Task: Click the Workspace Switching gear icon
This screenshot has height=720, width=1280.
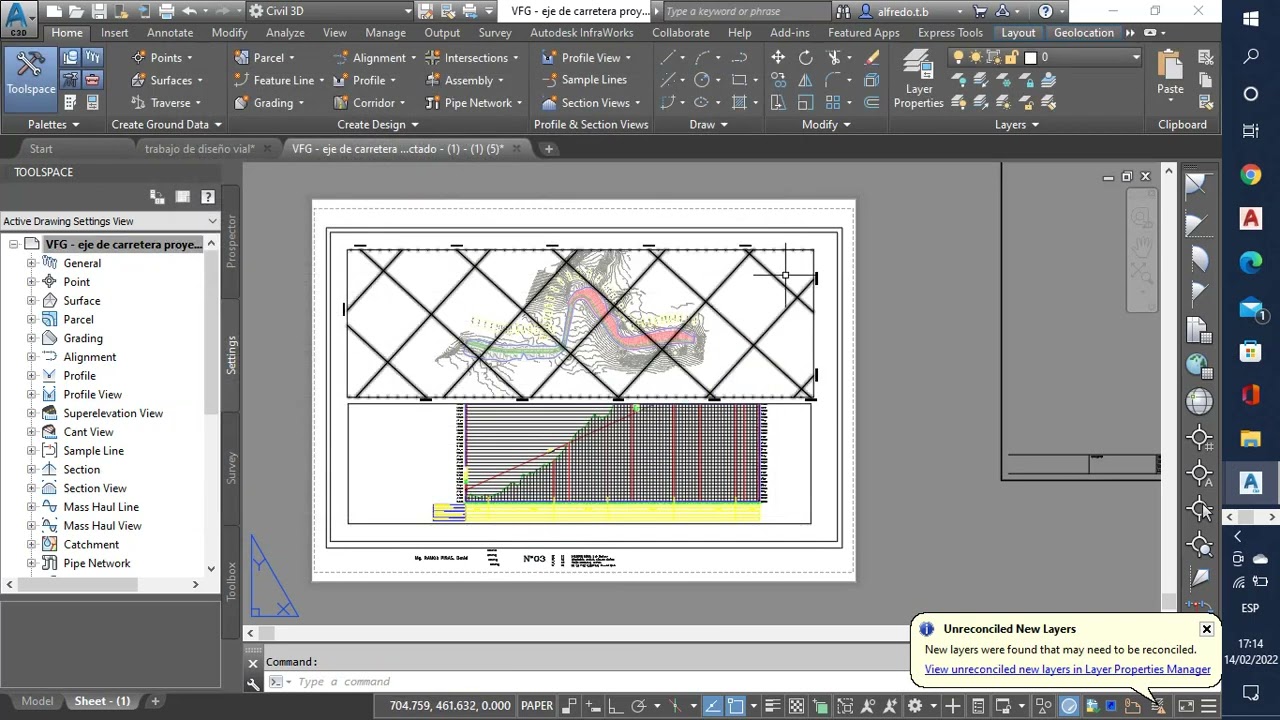Action: [915, 706]
